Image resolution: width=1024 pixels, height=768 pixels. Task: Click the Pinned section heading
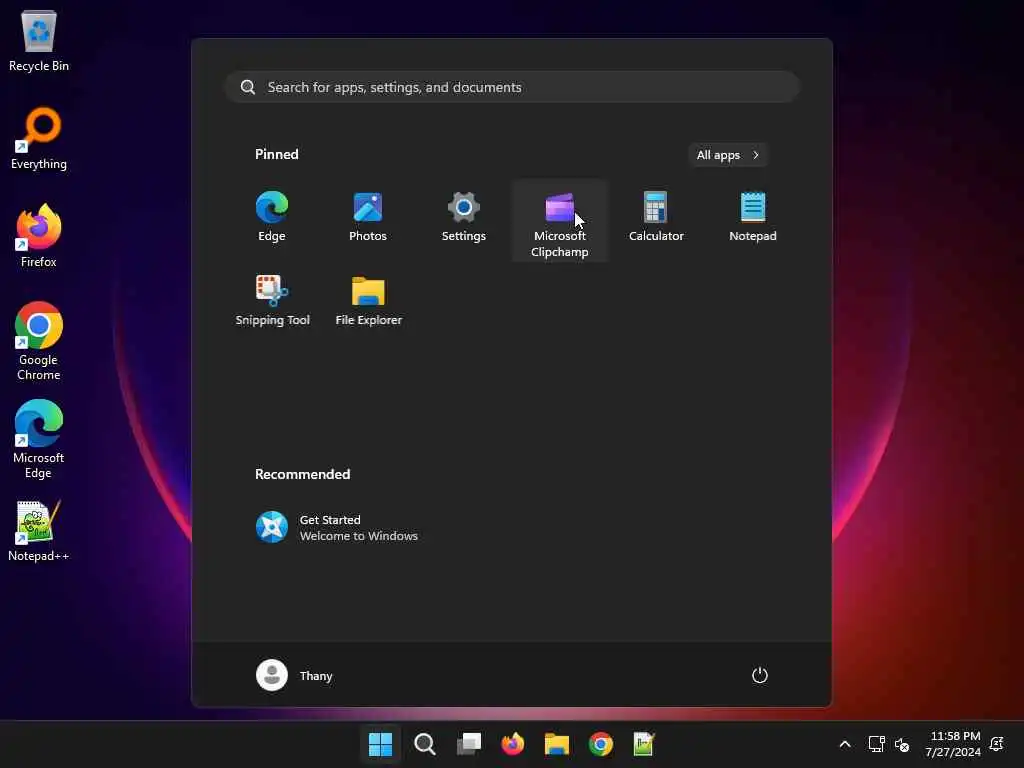[x=276, y=154]
